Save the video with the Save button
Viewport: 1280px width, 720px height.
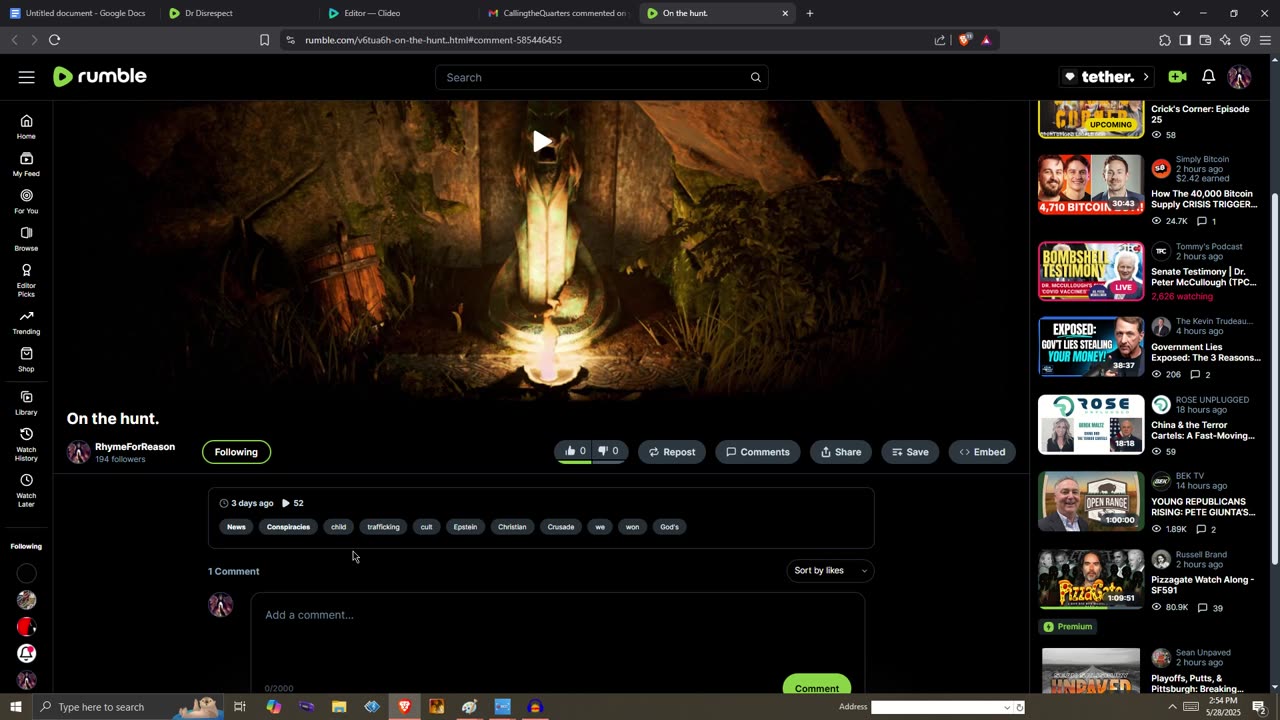point(910,452)
